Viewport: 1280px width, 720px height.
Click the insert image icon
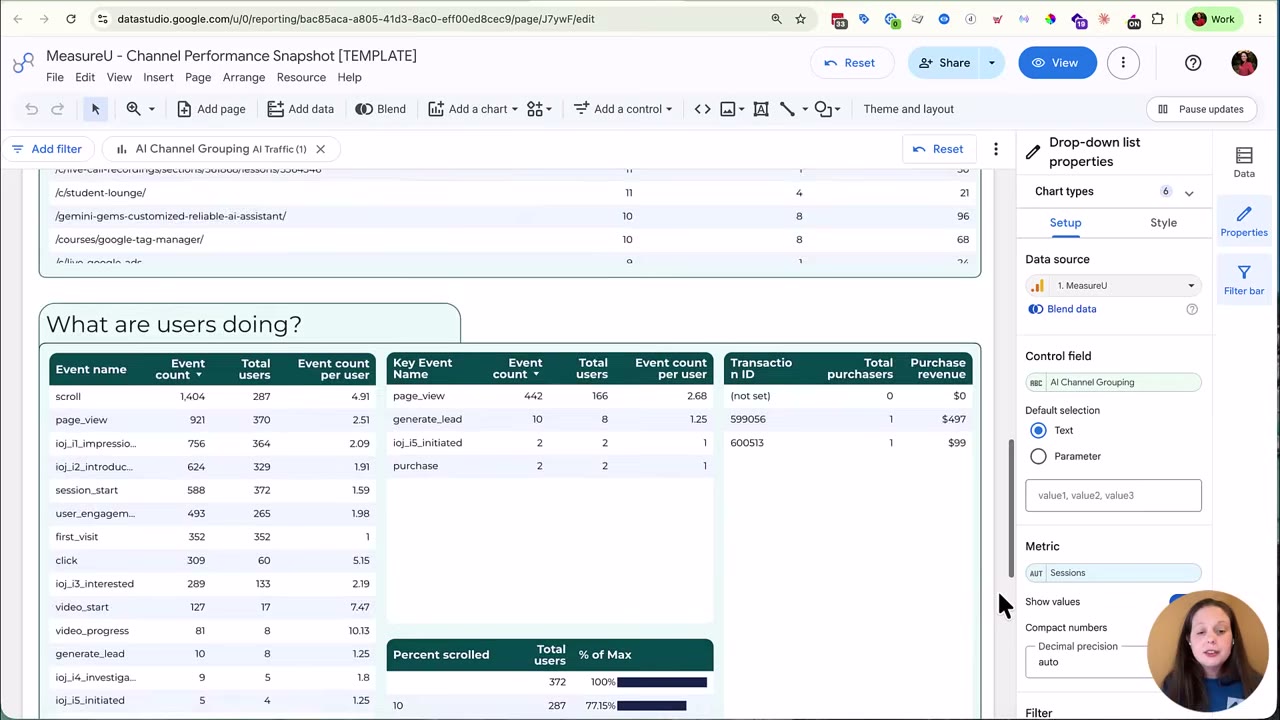pos(728,109)
